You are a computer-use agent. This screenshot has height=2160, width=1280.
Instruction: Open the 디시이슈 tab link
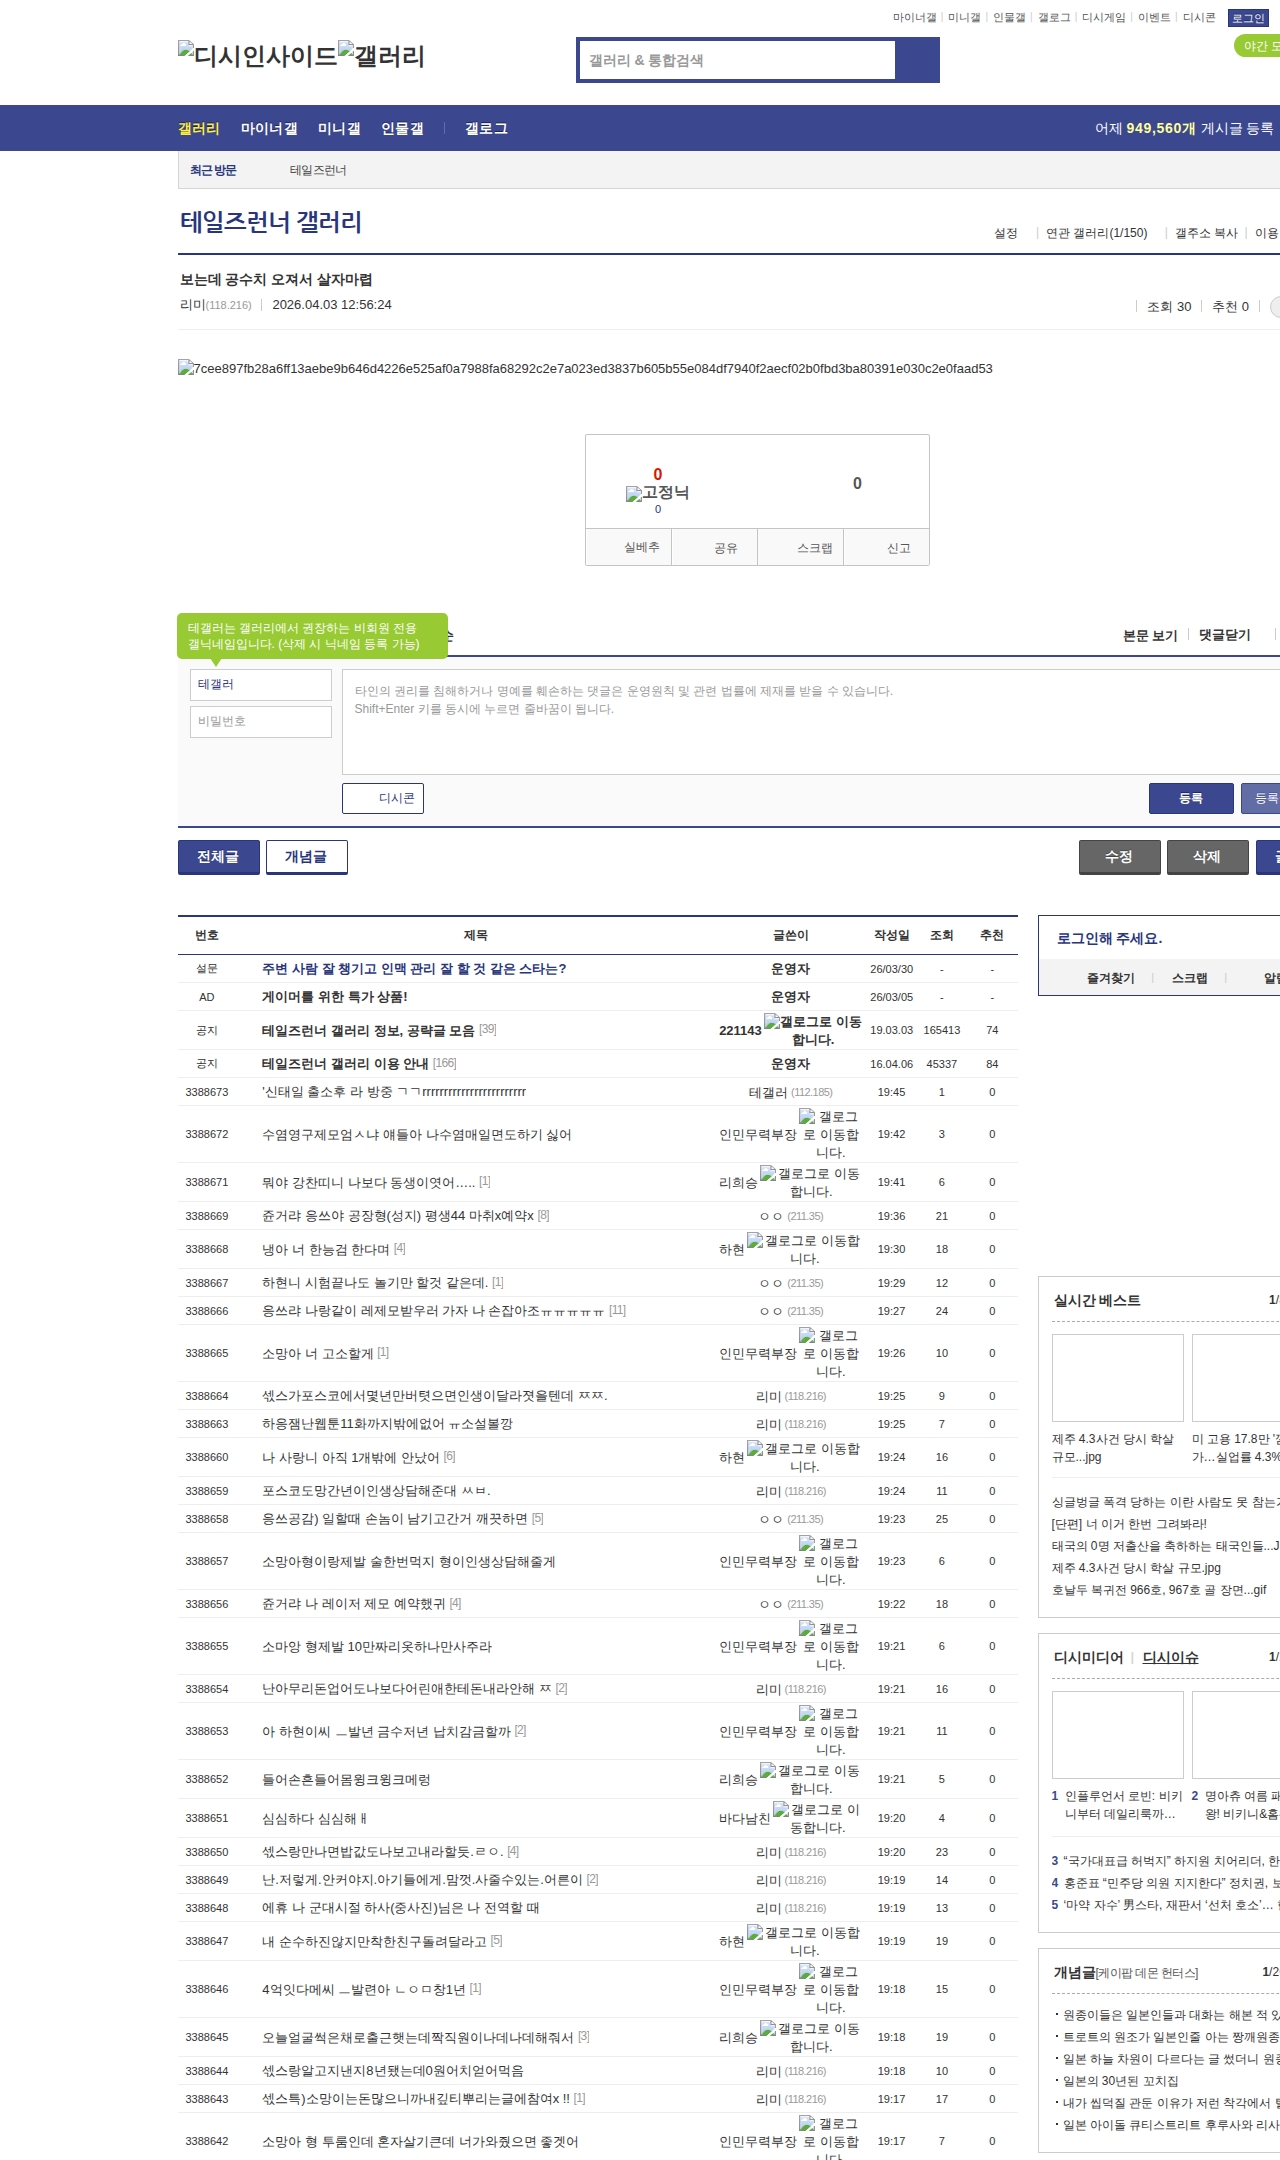pos(1170,1657)
